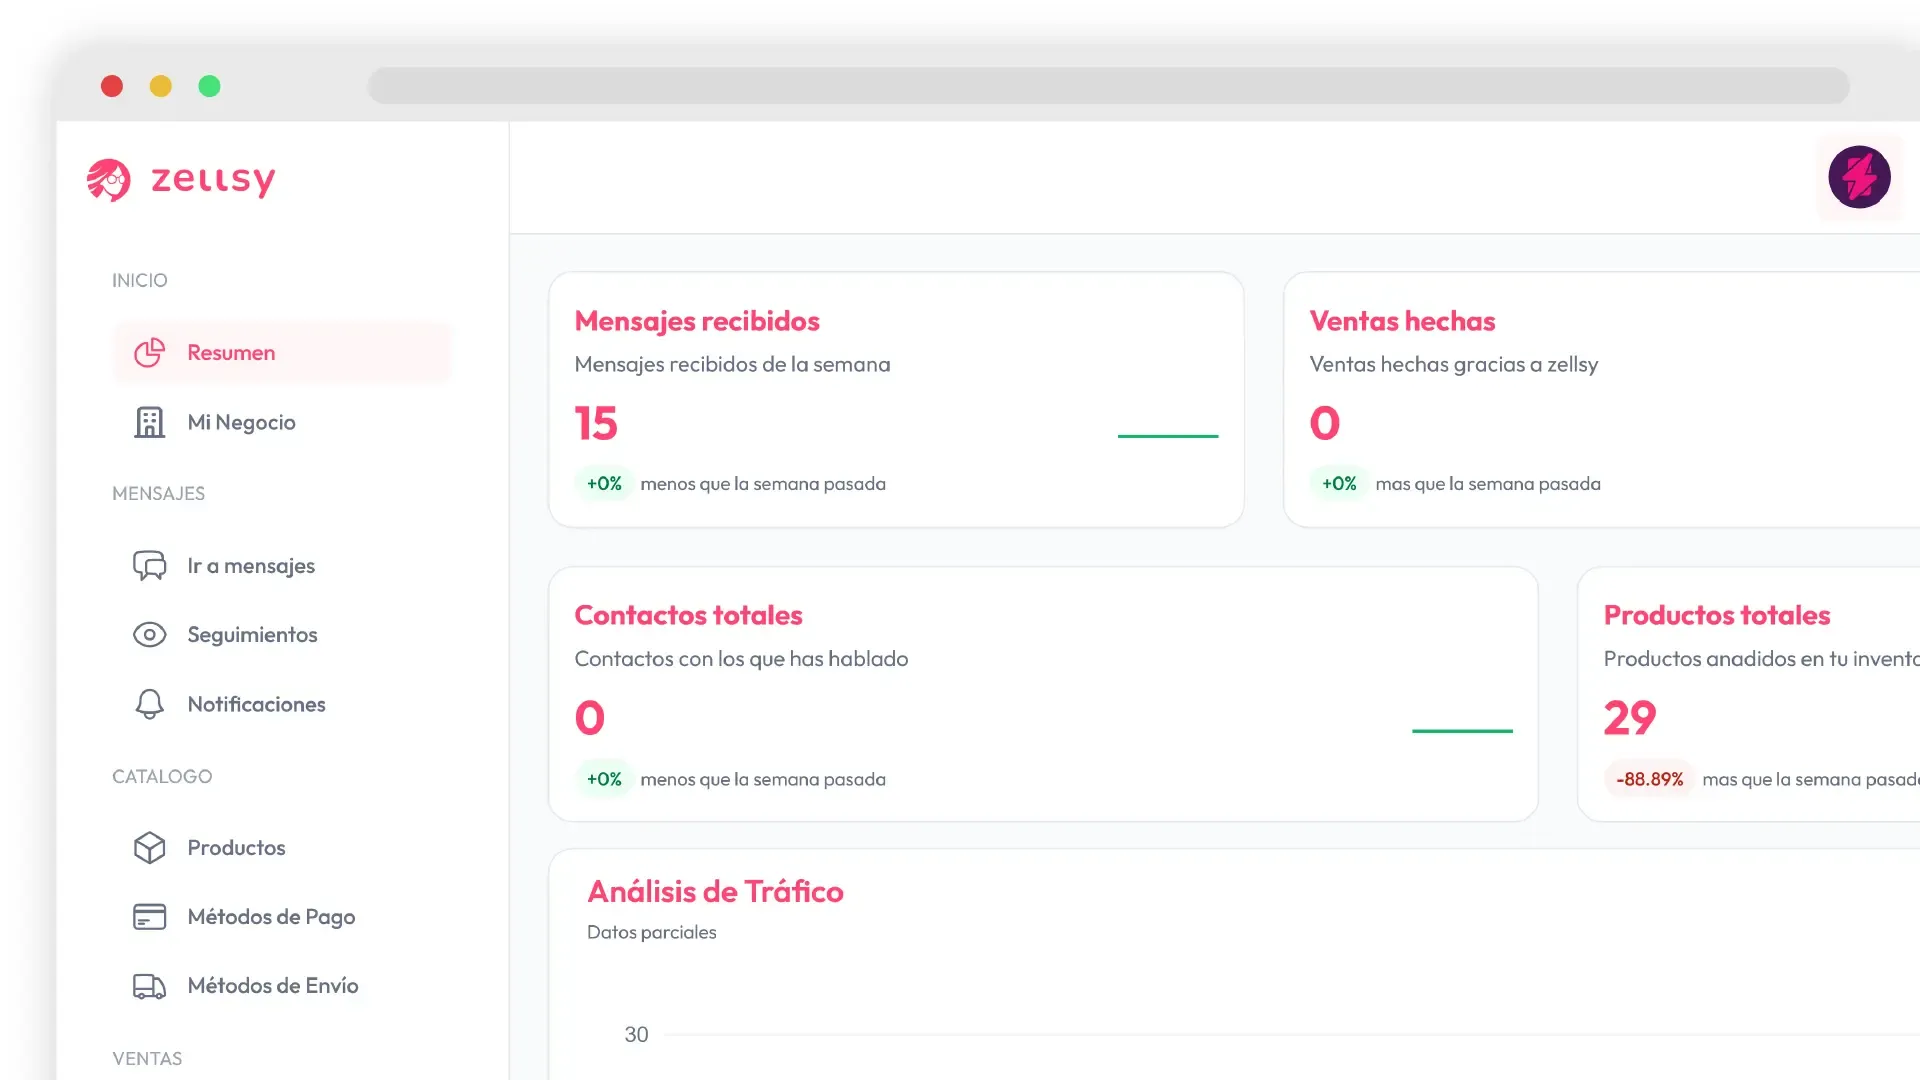Open the Zellsy logo in the sidebar
This screenshot has height=1080, width=1920.
[x=181, y=180]
